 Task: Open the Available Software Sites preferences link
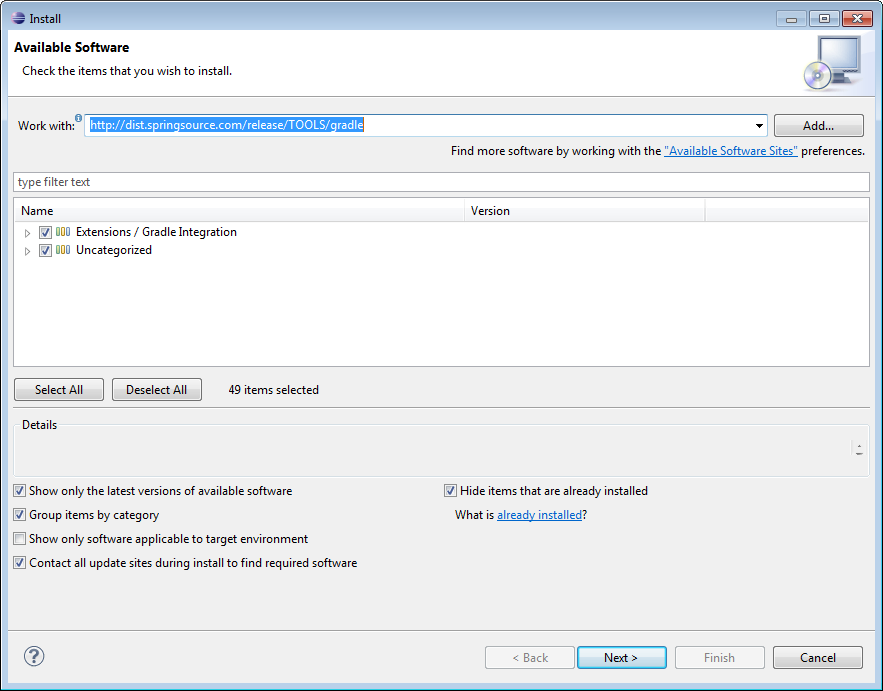click(x=730, y=150)
